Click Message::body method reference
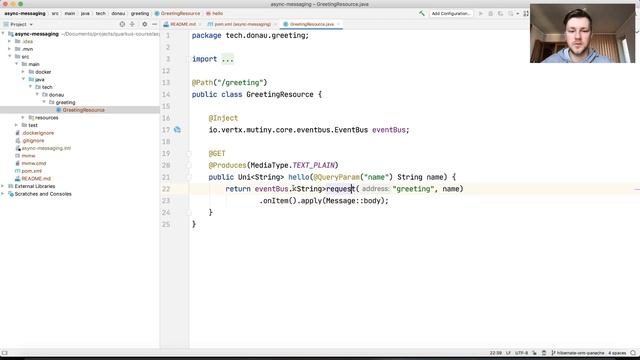Screen dimensions: 640x360 (x=354, y=201)
